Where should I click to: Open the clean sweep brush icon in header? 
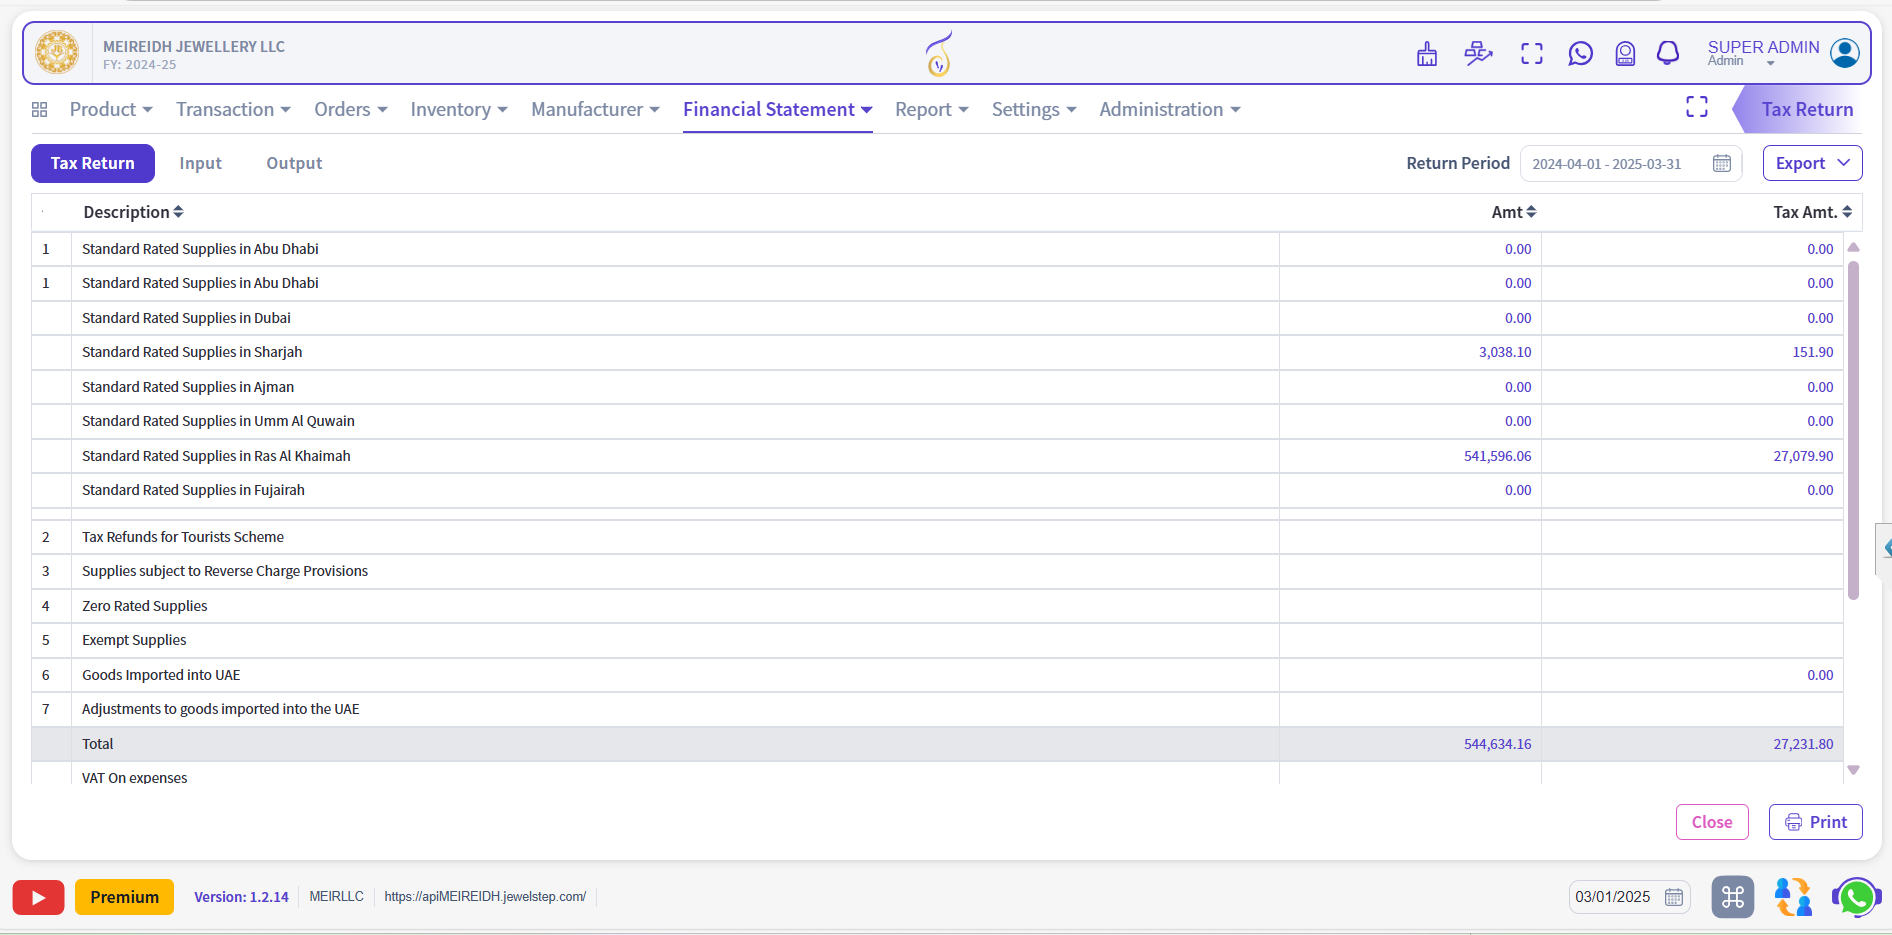point(1427,54)
